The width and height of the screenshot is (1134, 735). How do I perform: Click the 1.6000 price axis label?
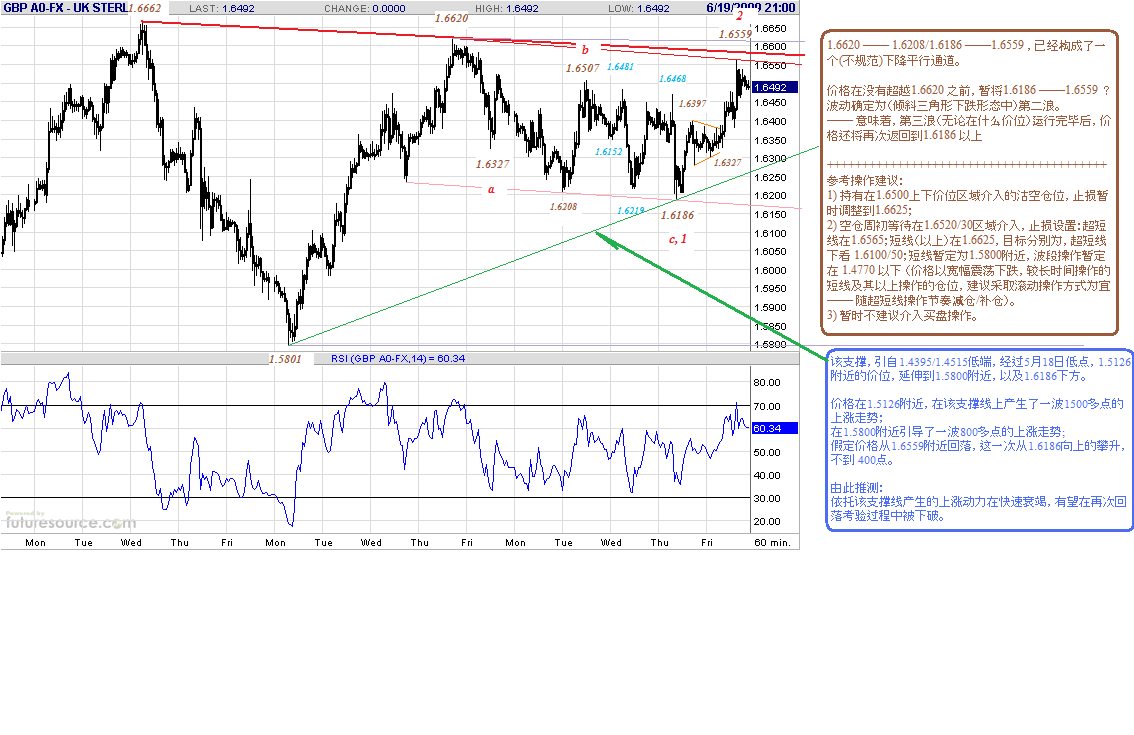[x=770, y=271]
